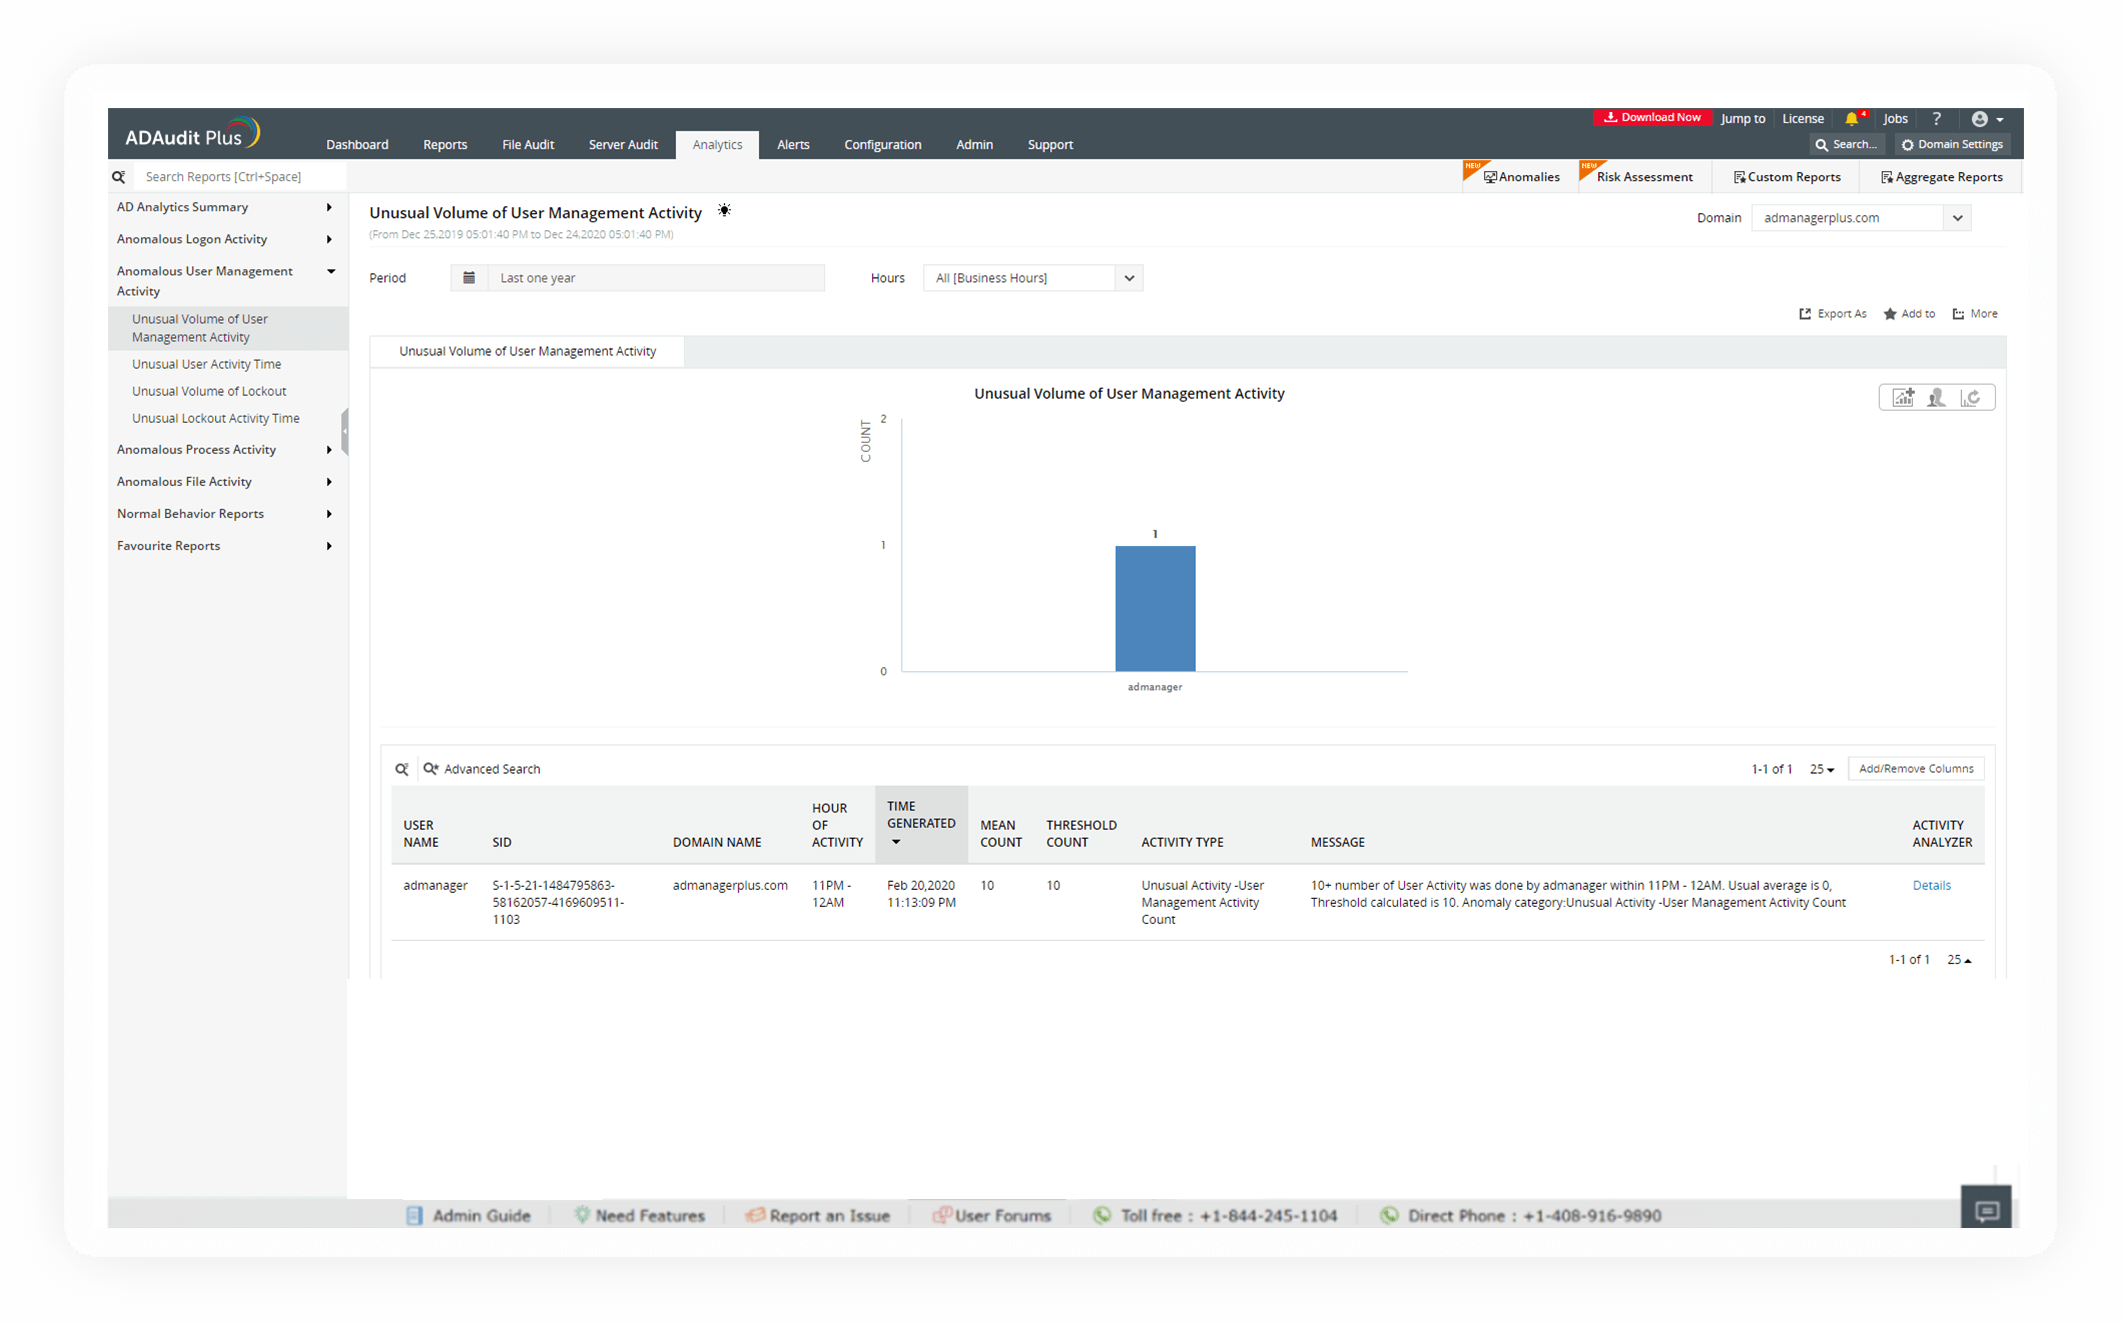Click the user silhouette chart icon

[x=1937, y=397]
